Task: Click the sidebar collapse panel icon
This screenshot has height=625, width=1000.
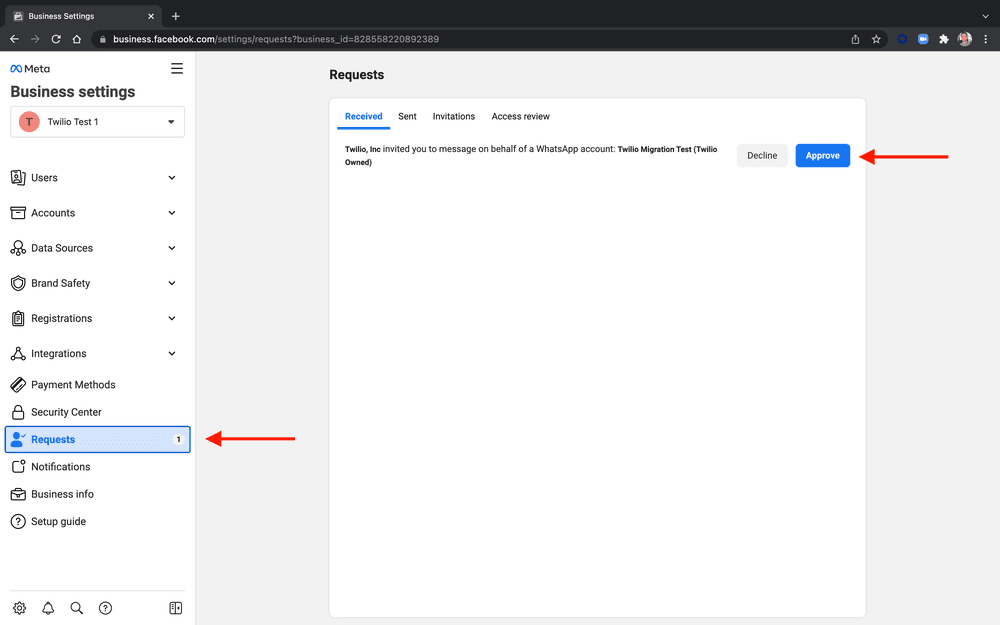Action: click(176, 608)
